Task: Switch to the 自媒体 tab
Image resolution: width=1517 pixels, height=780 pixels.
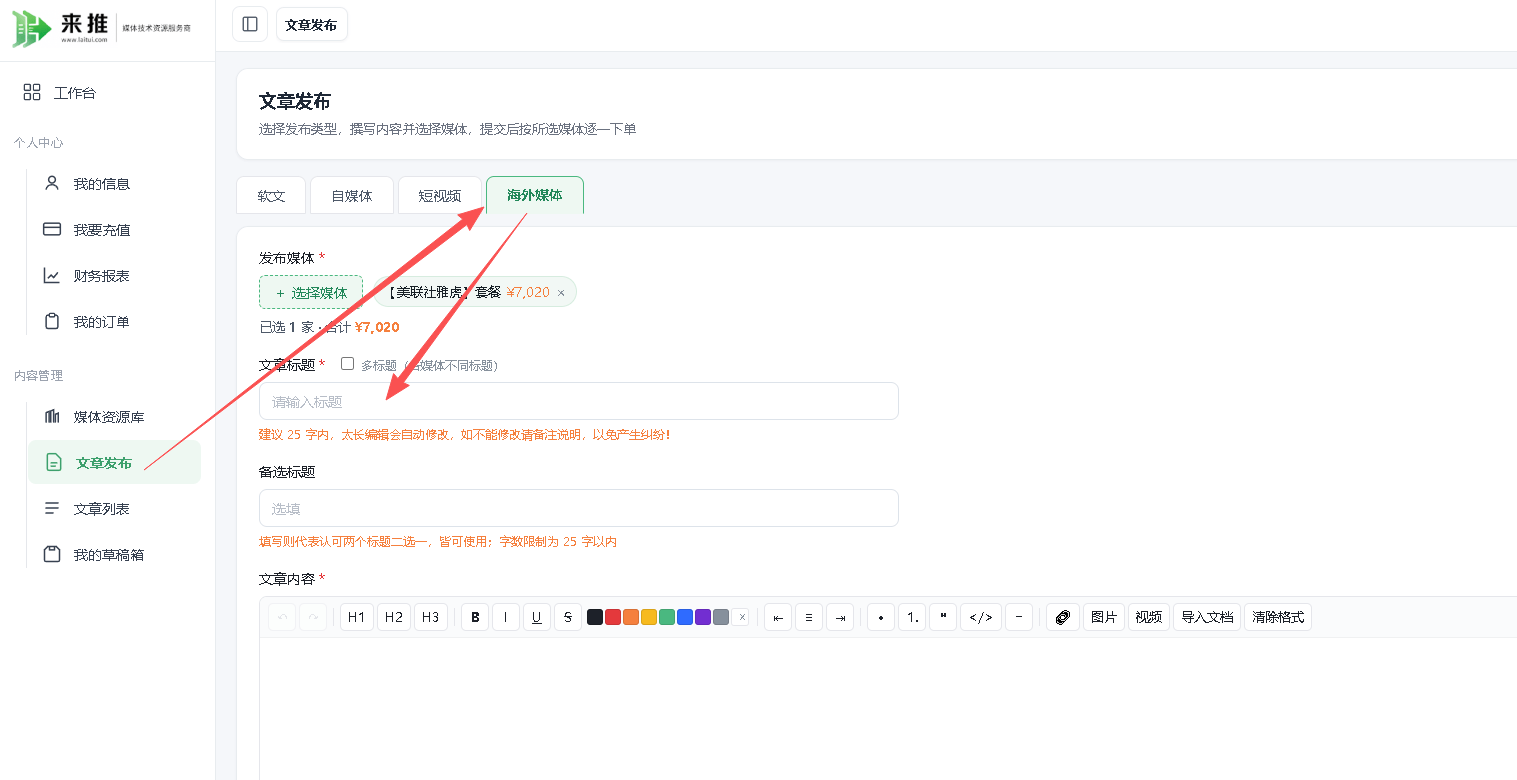Action: (x=352, y=196)
